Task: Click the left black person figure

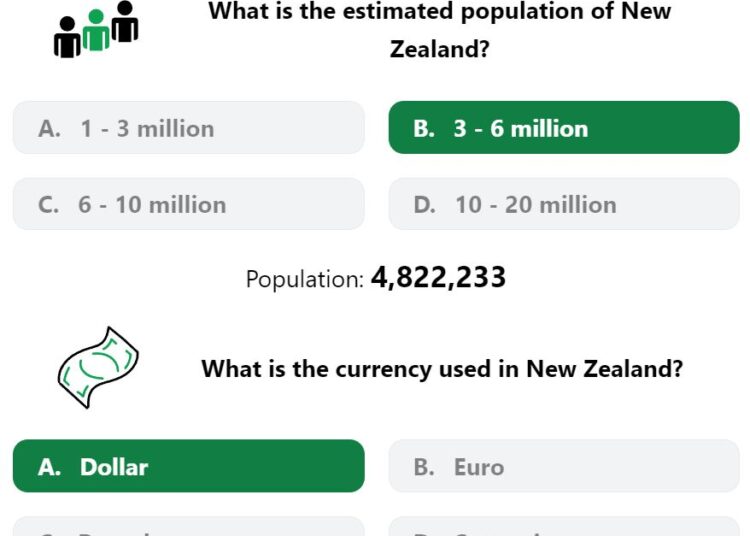Action: click(67, 37)
